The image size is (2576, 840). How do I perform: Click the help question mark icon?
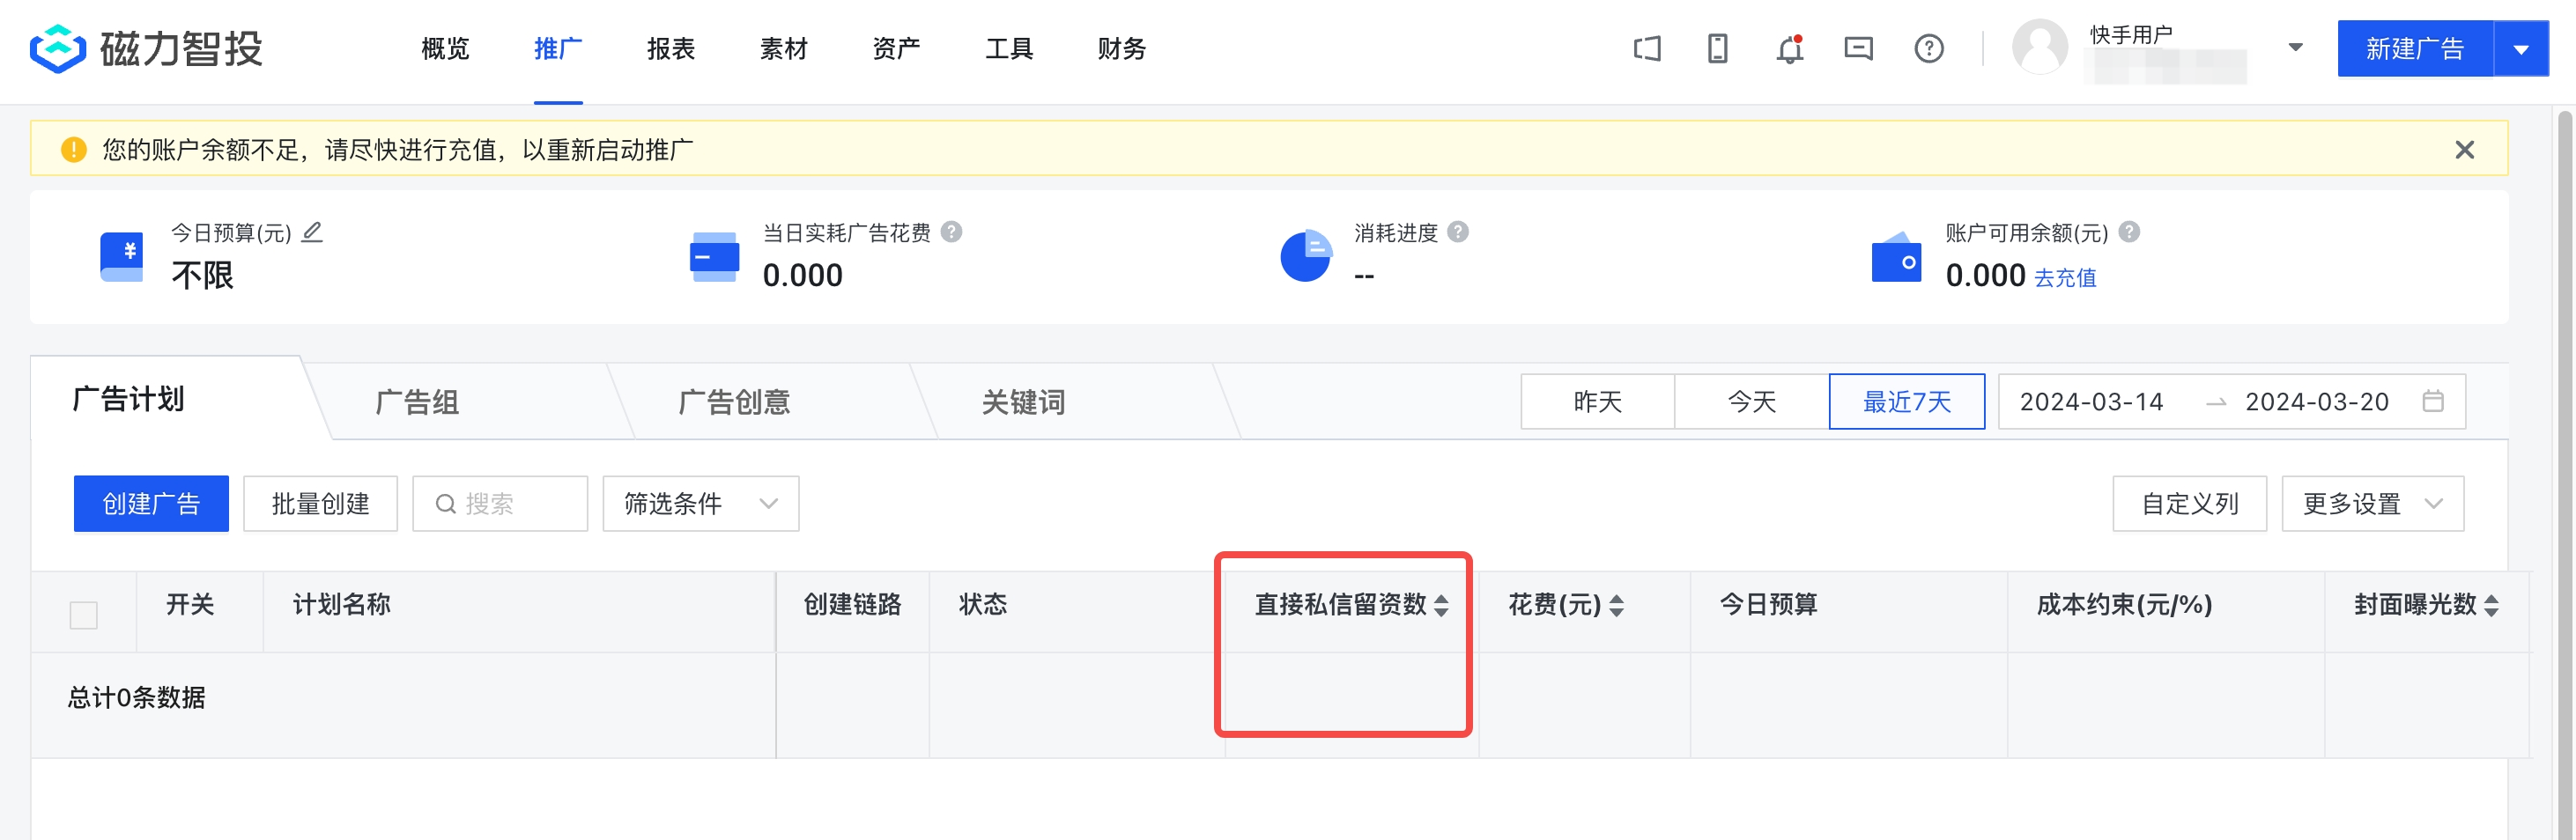pos(1929,48)
